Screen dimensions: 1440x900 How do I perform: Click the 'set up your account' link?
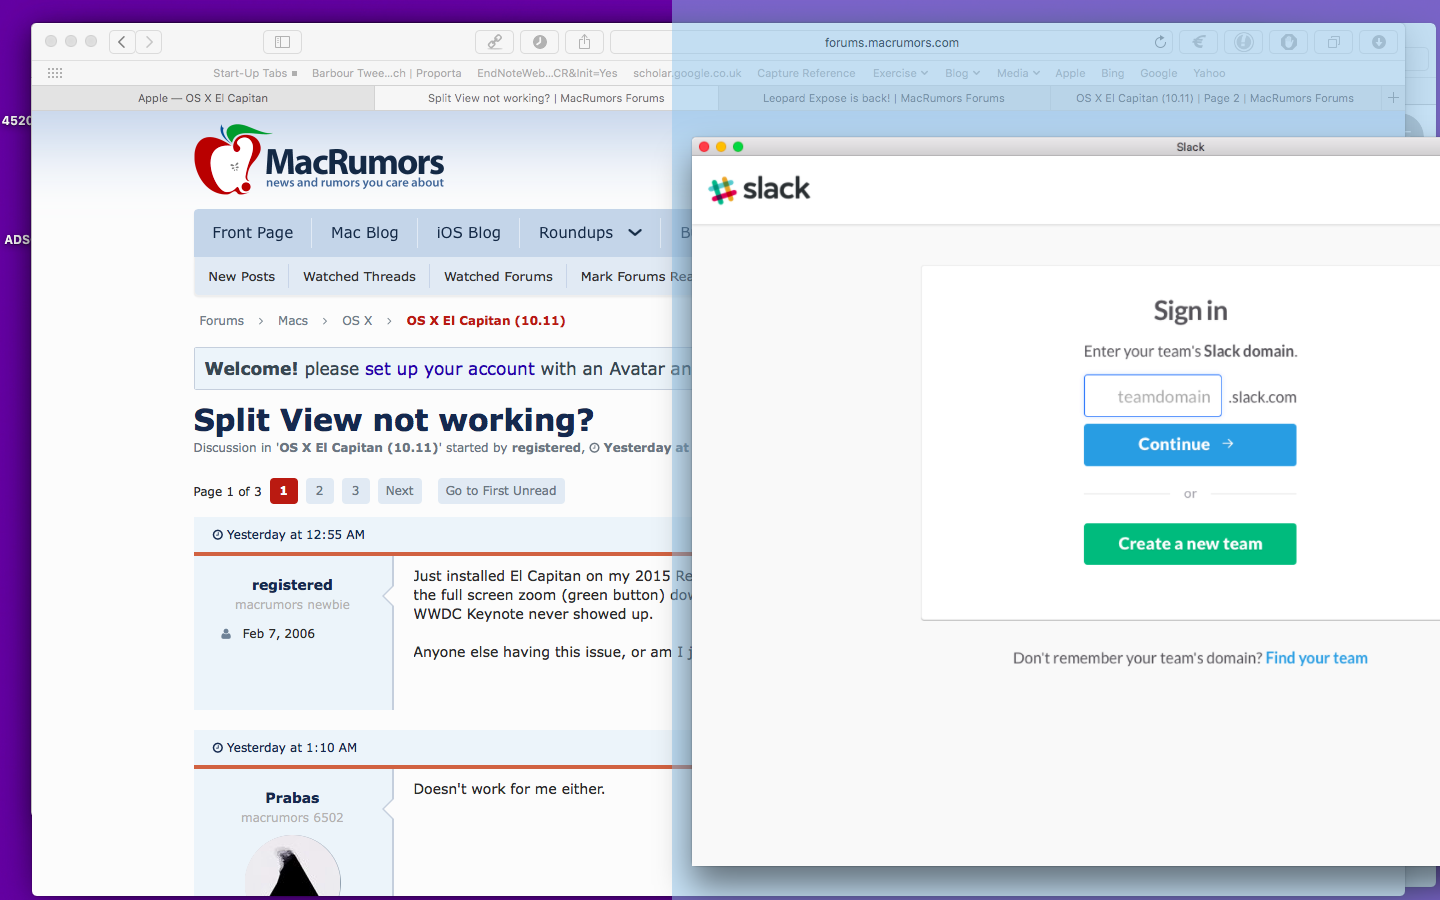[x=450, y=369]
